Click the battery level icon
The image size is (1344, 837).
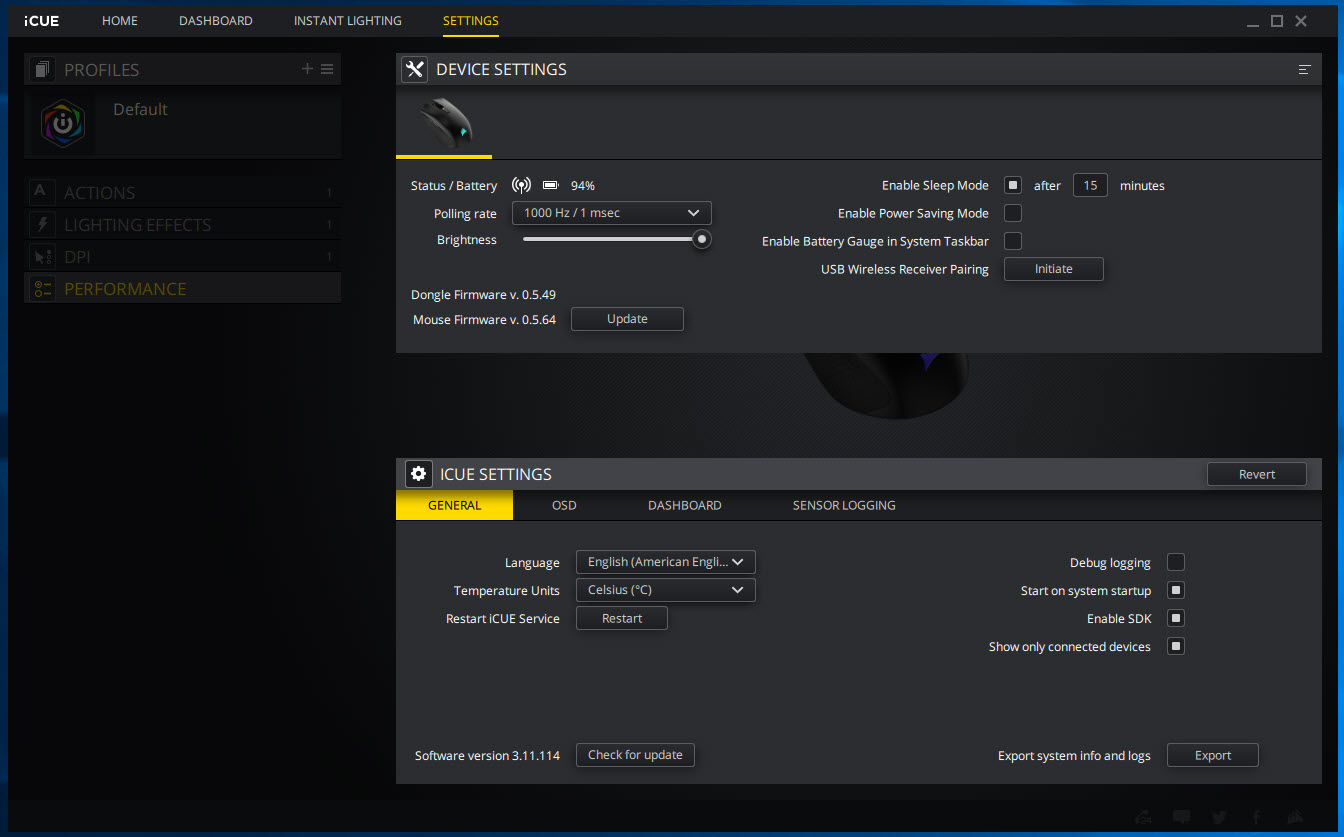(x=550, y=185)
